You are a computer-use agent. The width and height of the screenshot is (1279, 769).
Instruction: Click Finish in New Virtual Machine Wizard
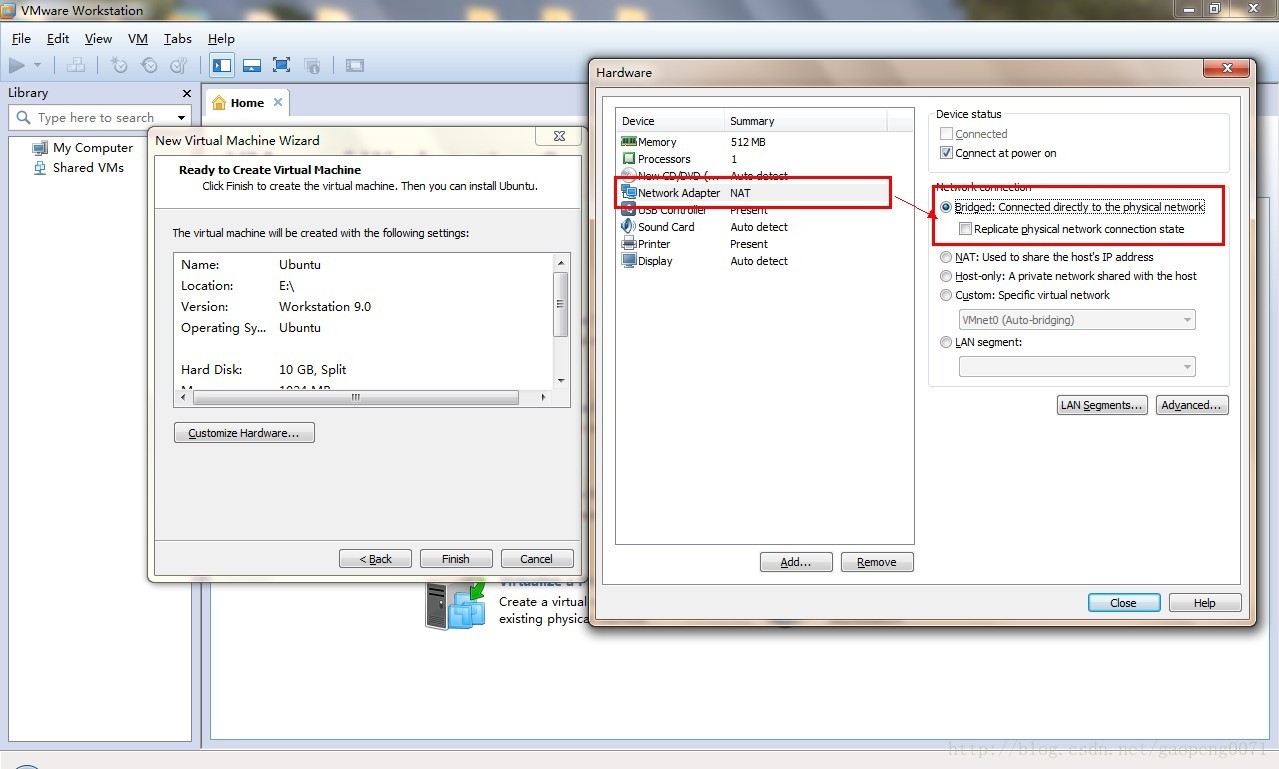[x=456, y=559]
